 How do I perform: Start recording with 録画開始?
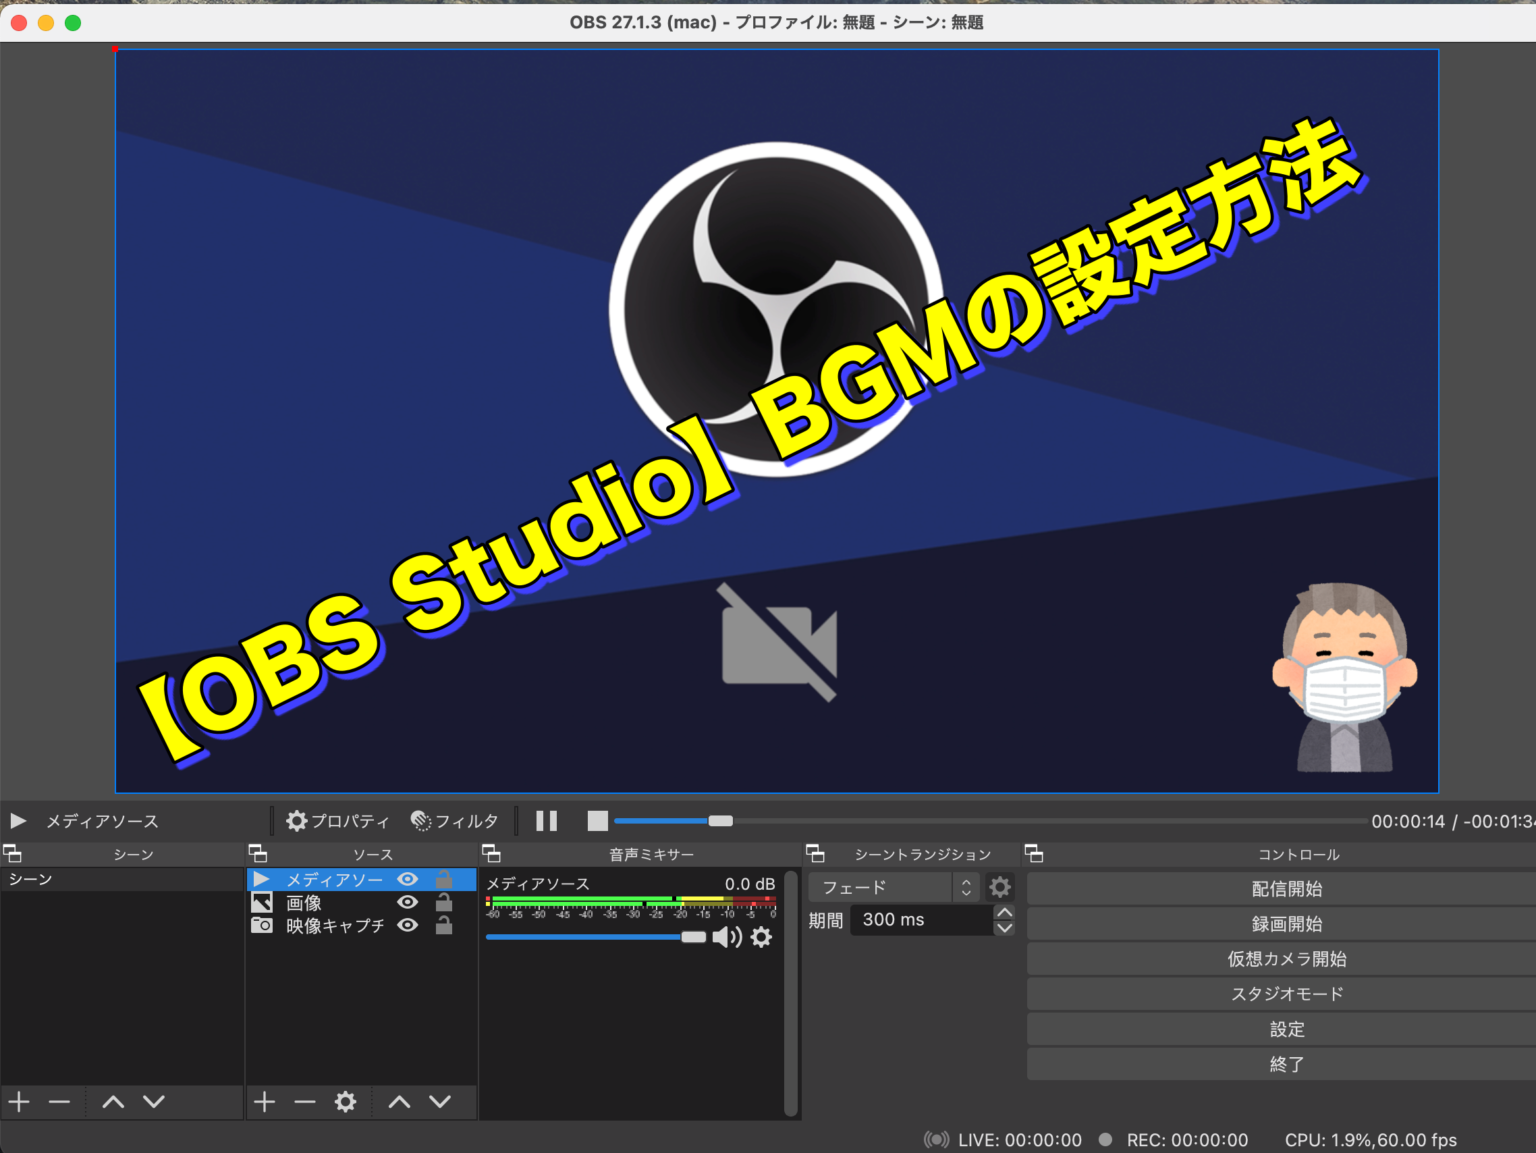point(1287,923)
